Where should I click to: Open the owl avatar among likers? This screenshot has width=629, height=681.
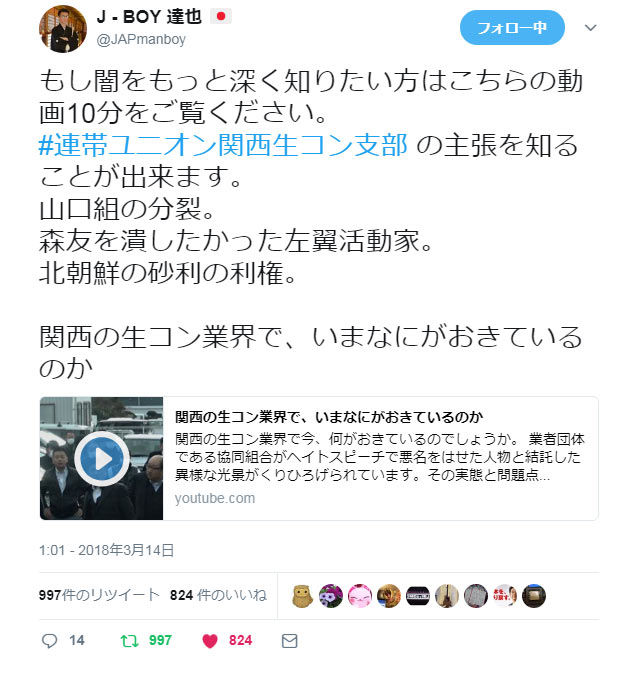302,596
